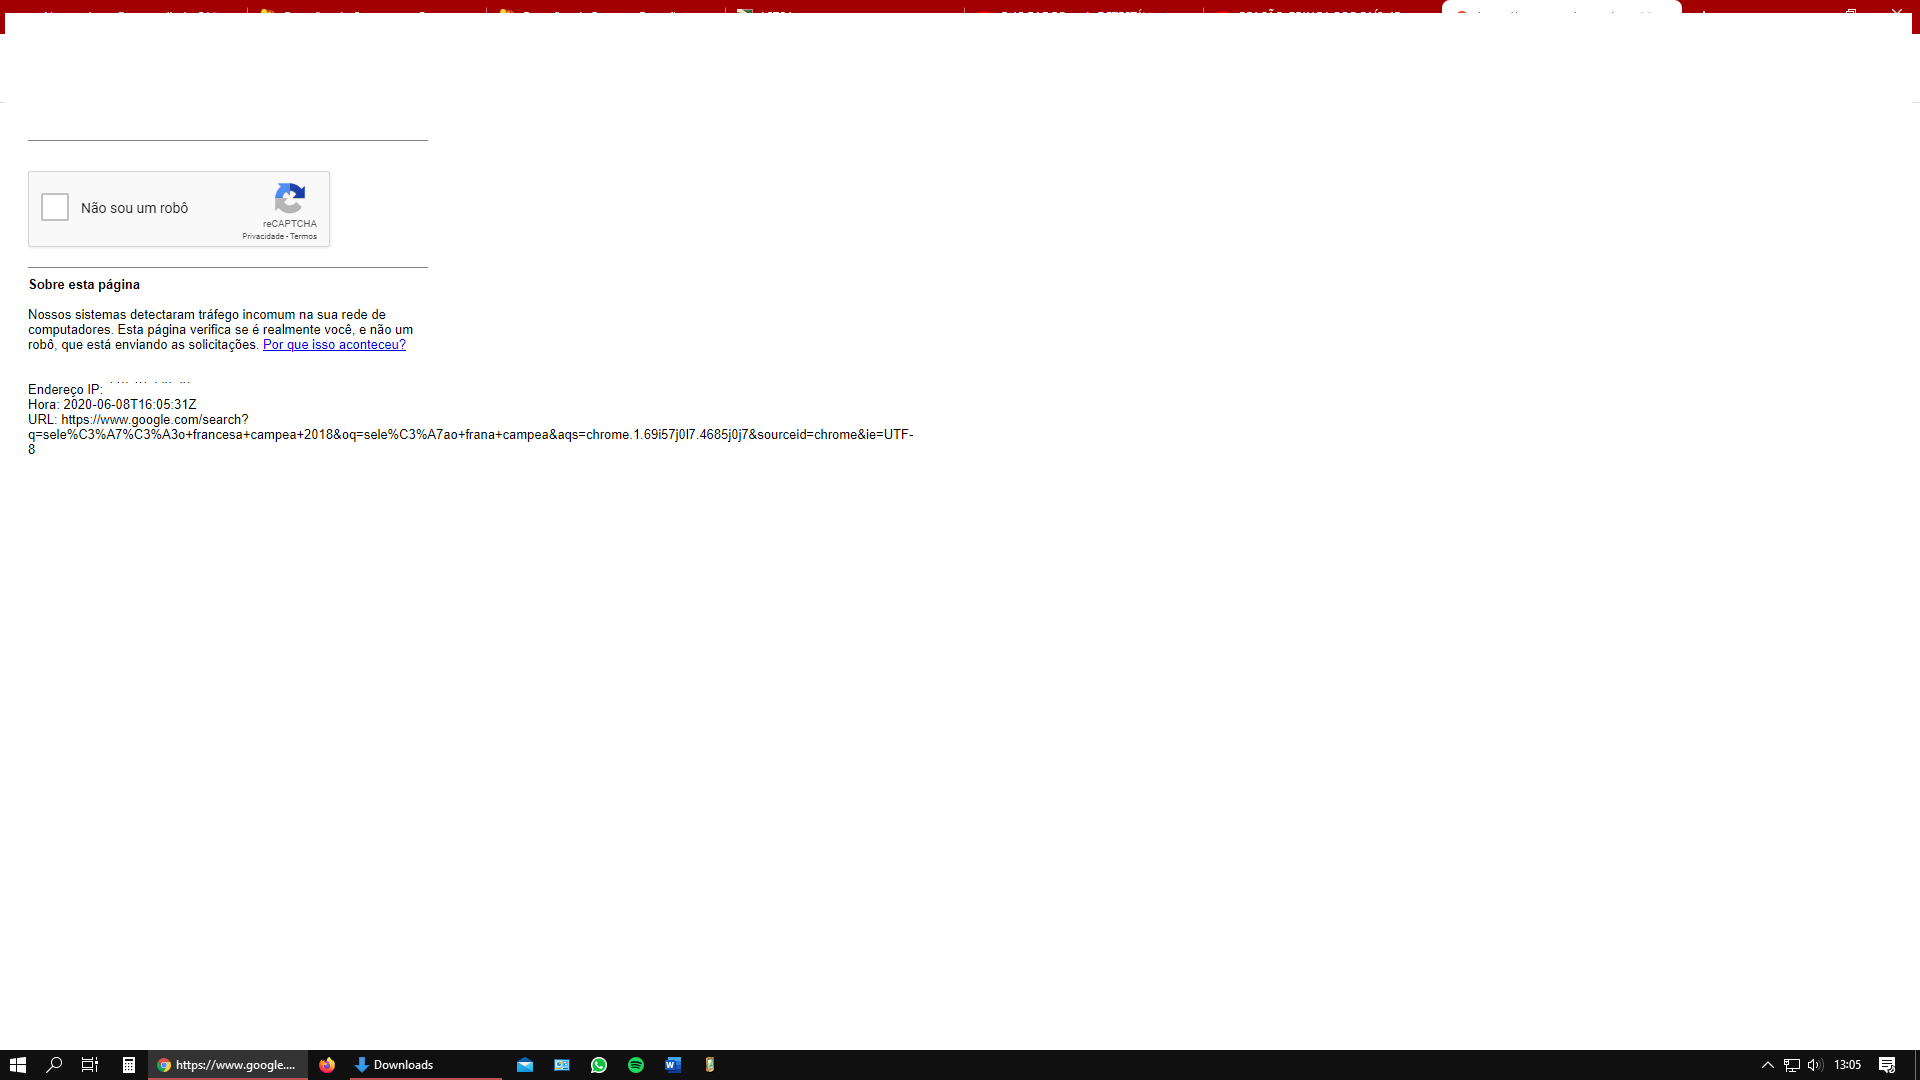Open the notification action center

(1887, 1065)
